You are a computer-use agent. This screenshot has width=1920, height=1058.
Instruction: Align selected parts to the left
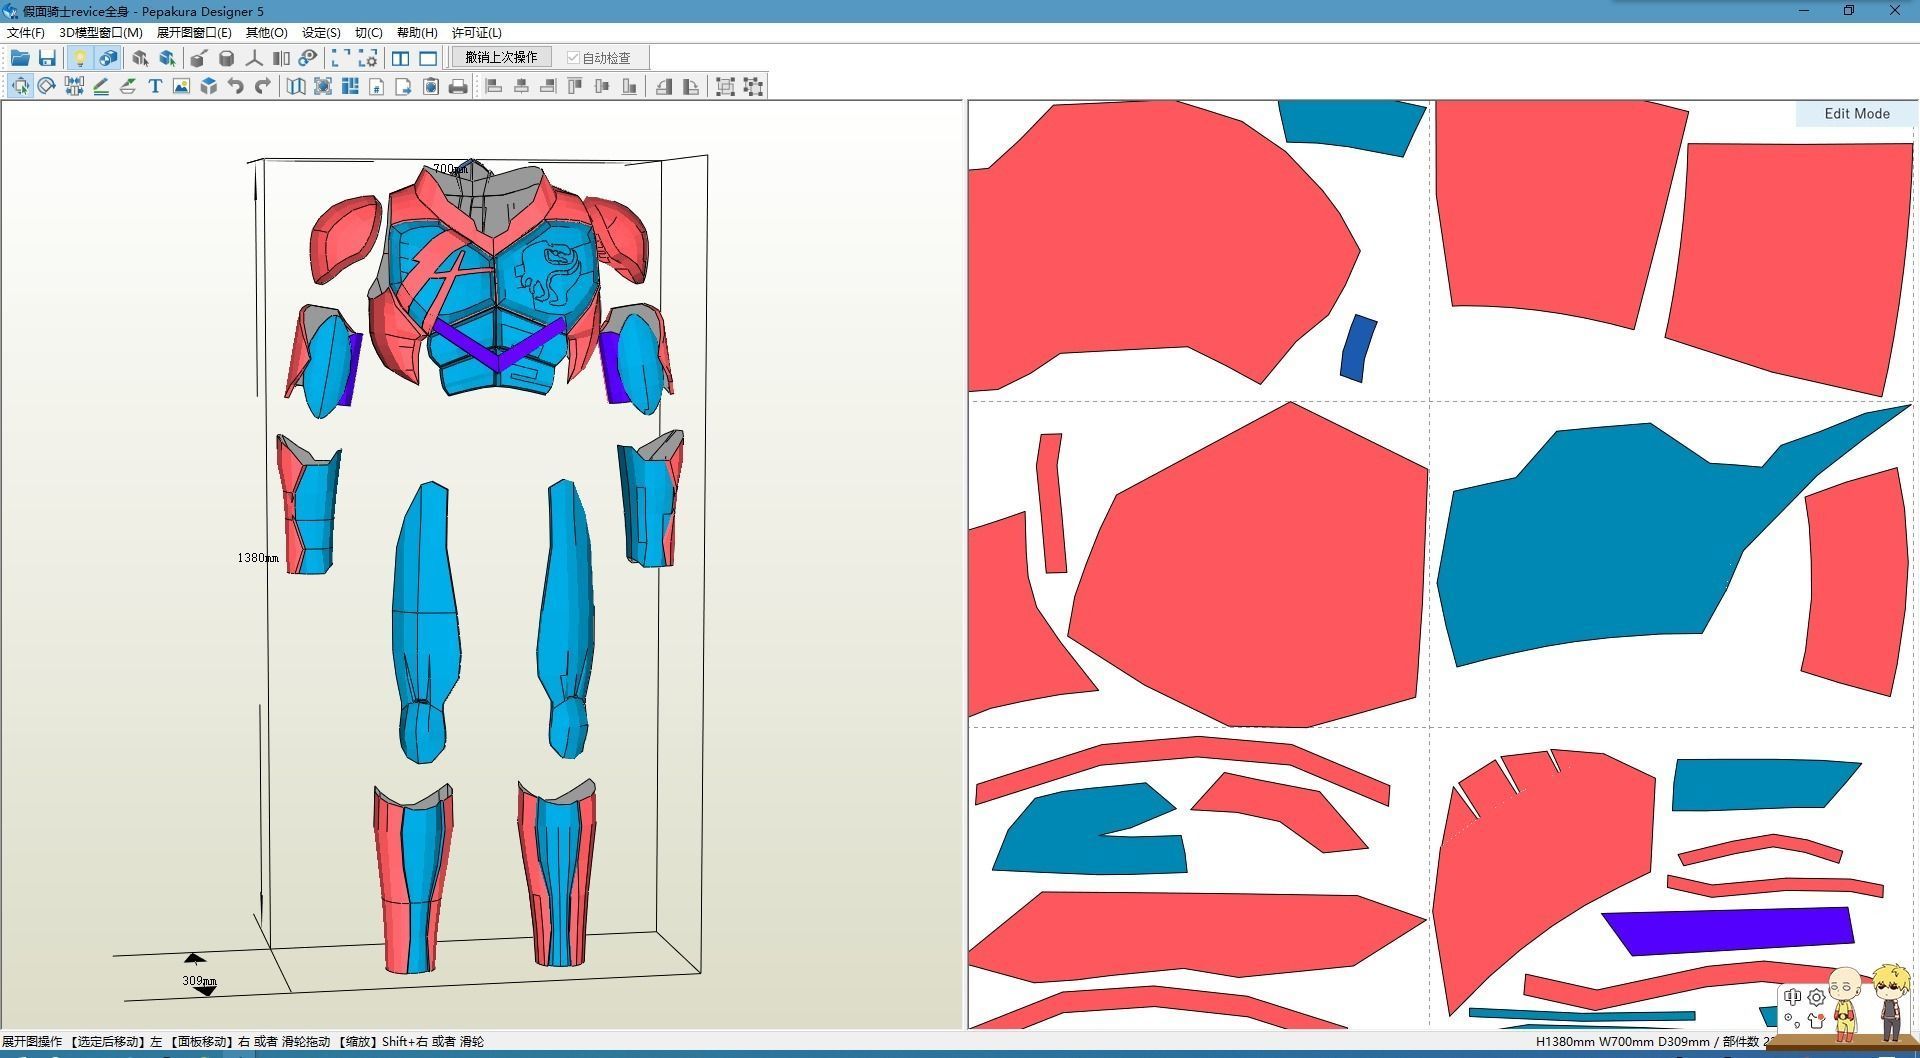point(494,86)
